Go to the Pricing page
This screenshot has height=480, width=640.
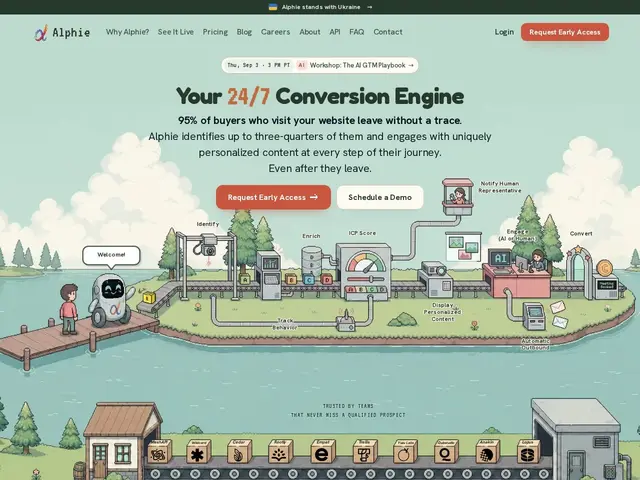click(x=215, y=32)
